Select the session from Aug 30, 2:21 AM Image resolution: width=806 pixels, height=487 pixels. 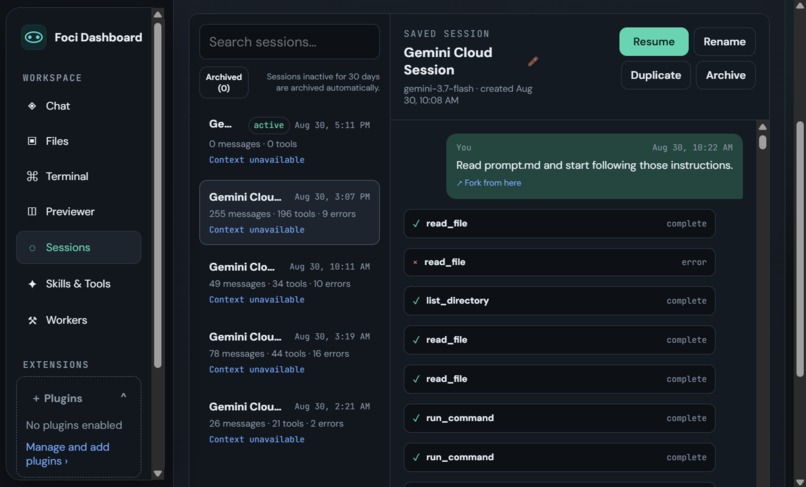(x=289, y=422)
